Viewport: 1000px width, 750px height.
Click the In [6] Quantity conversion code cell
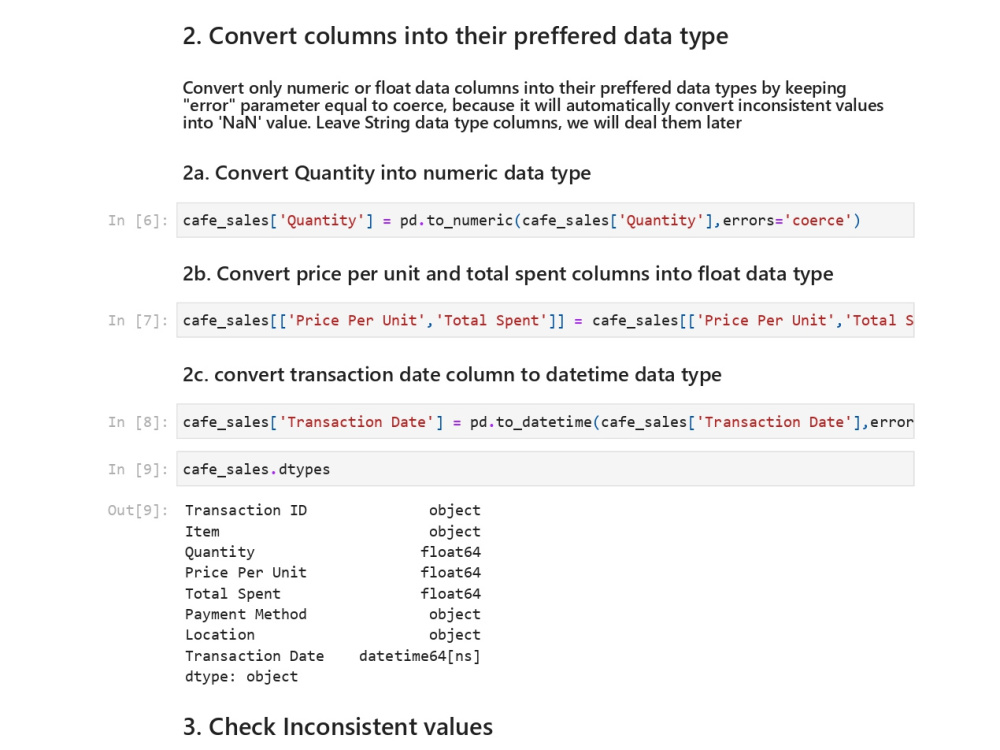545,220
